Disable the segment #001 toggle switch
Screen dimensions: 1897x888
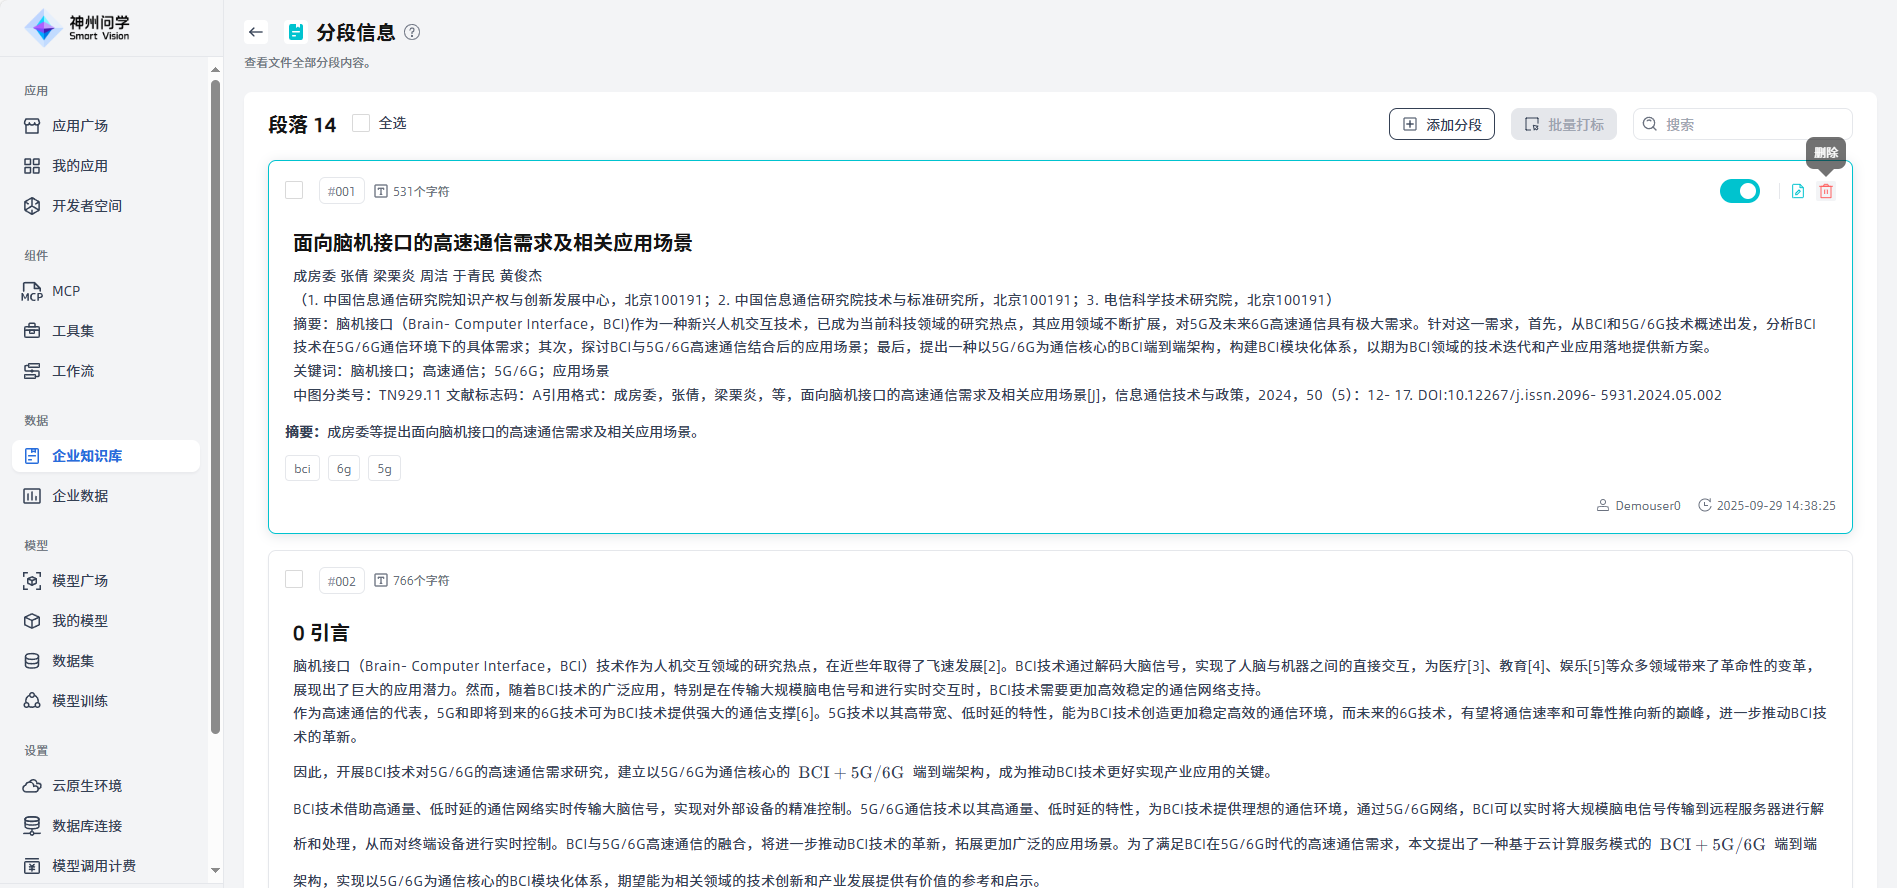tap(1739, 191)
